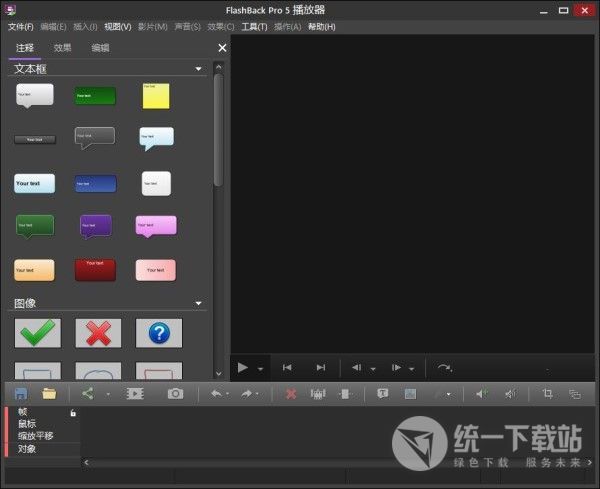
Task: Collapse the 文本框 section
Action: (x=199, y=70)
